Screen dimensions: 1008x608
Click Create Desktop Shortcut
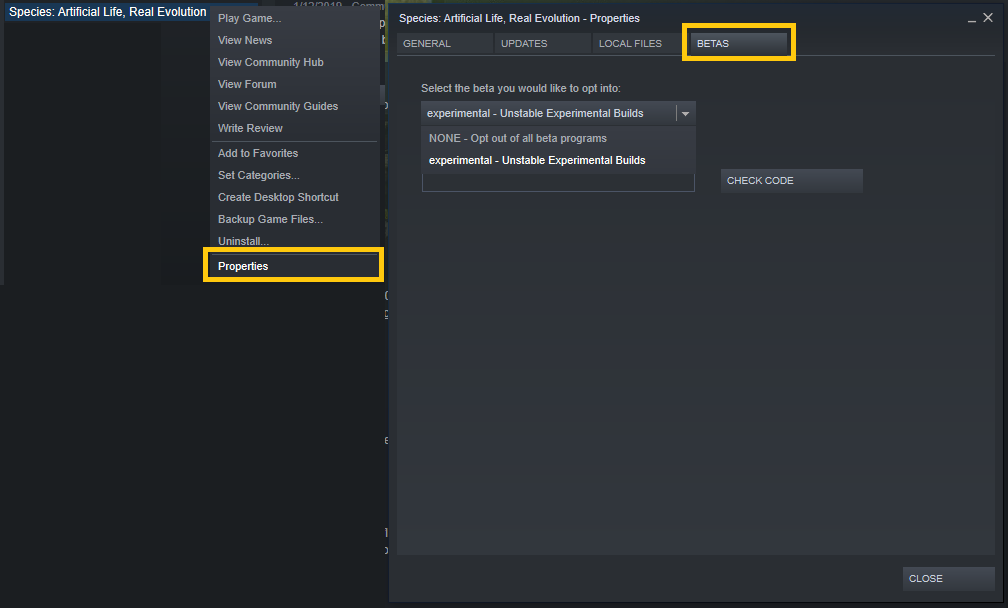tap(278, 197)
